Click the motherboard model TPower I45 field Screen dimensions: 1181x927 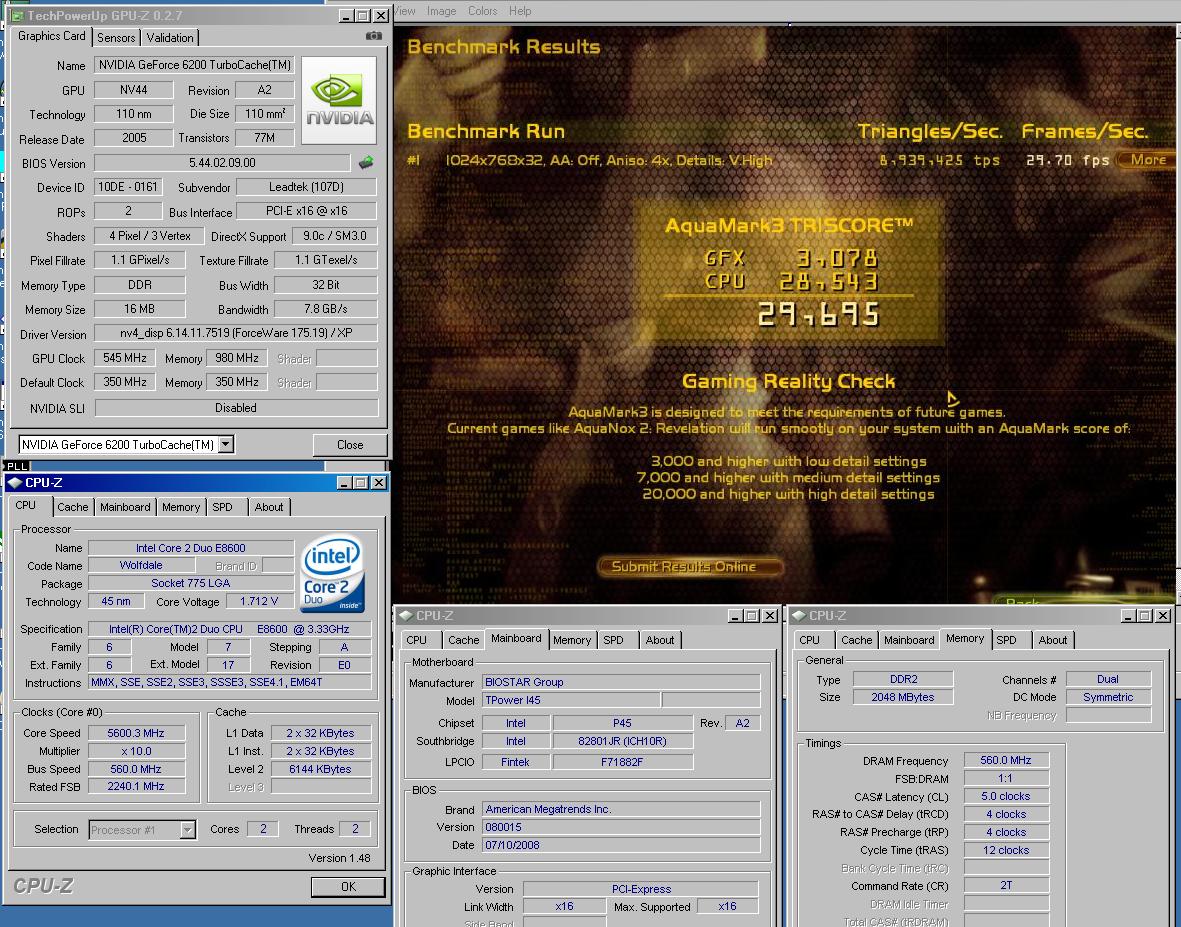point(572,700)
